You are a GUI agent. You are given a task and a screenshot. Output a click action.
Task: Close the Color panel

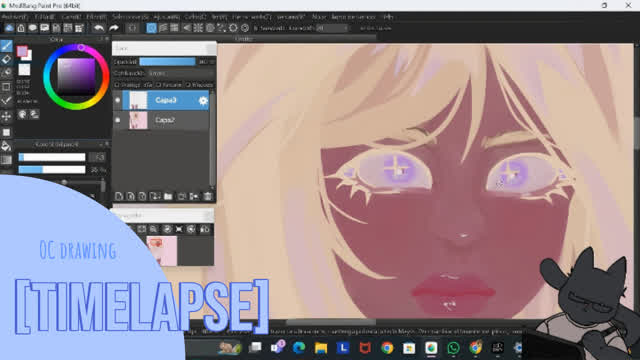[x=107, y=39]
